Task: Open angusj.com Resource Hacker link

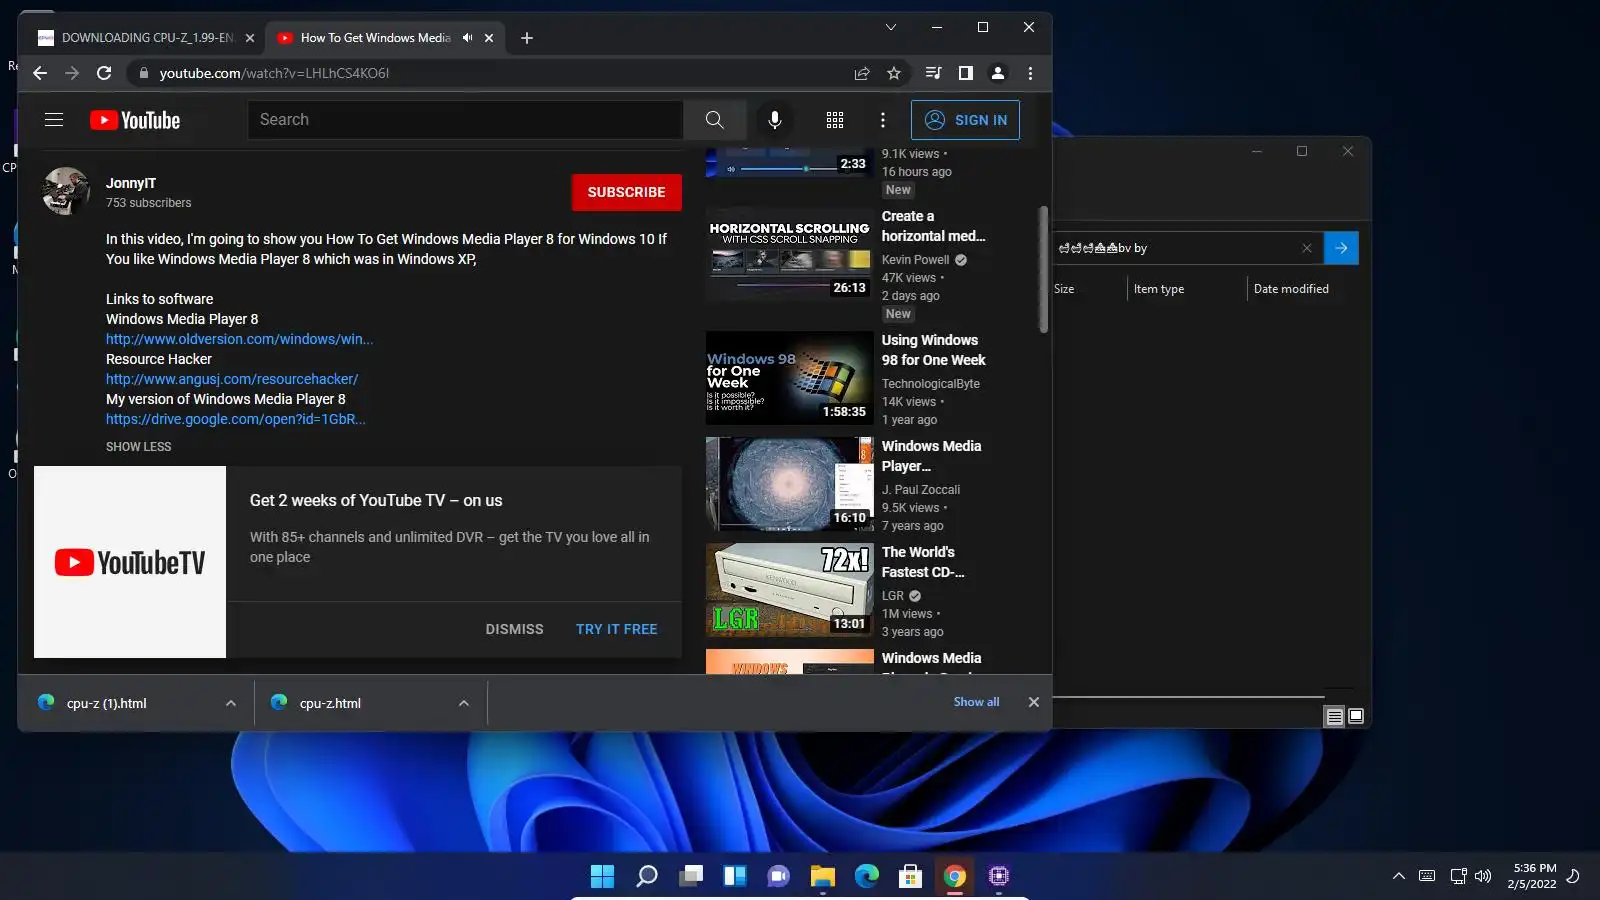Action: click(x=232, y=379)
